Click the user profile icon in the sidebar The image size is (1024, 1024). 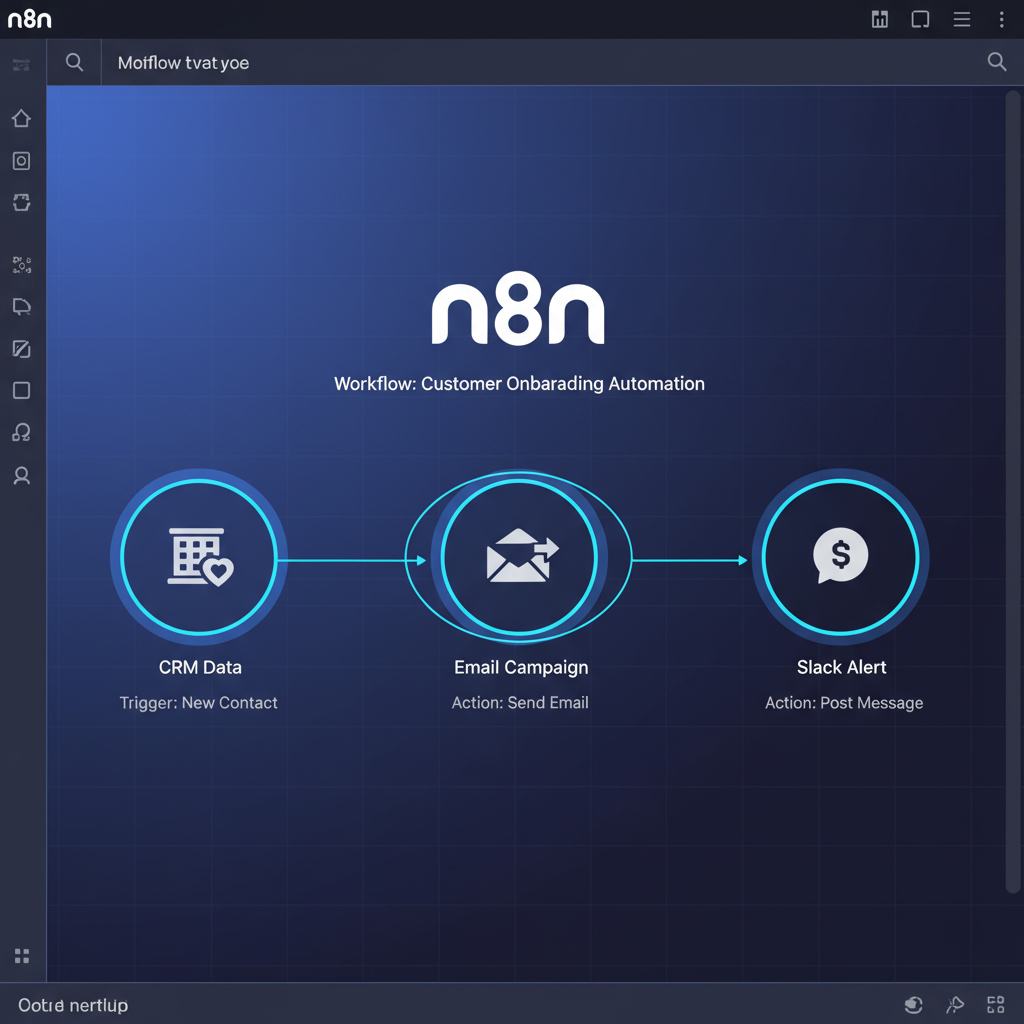(x=21, y=475)
